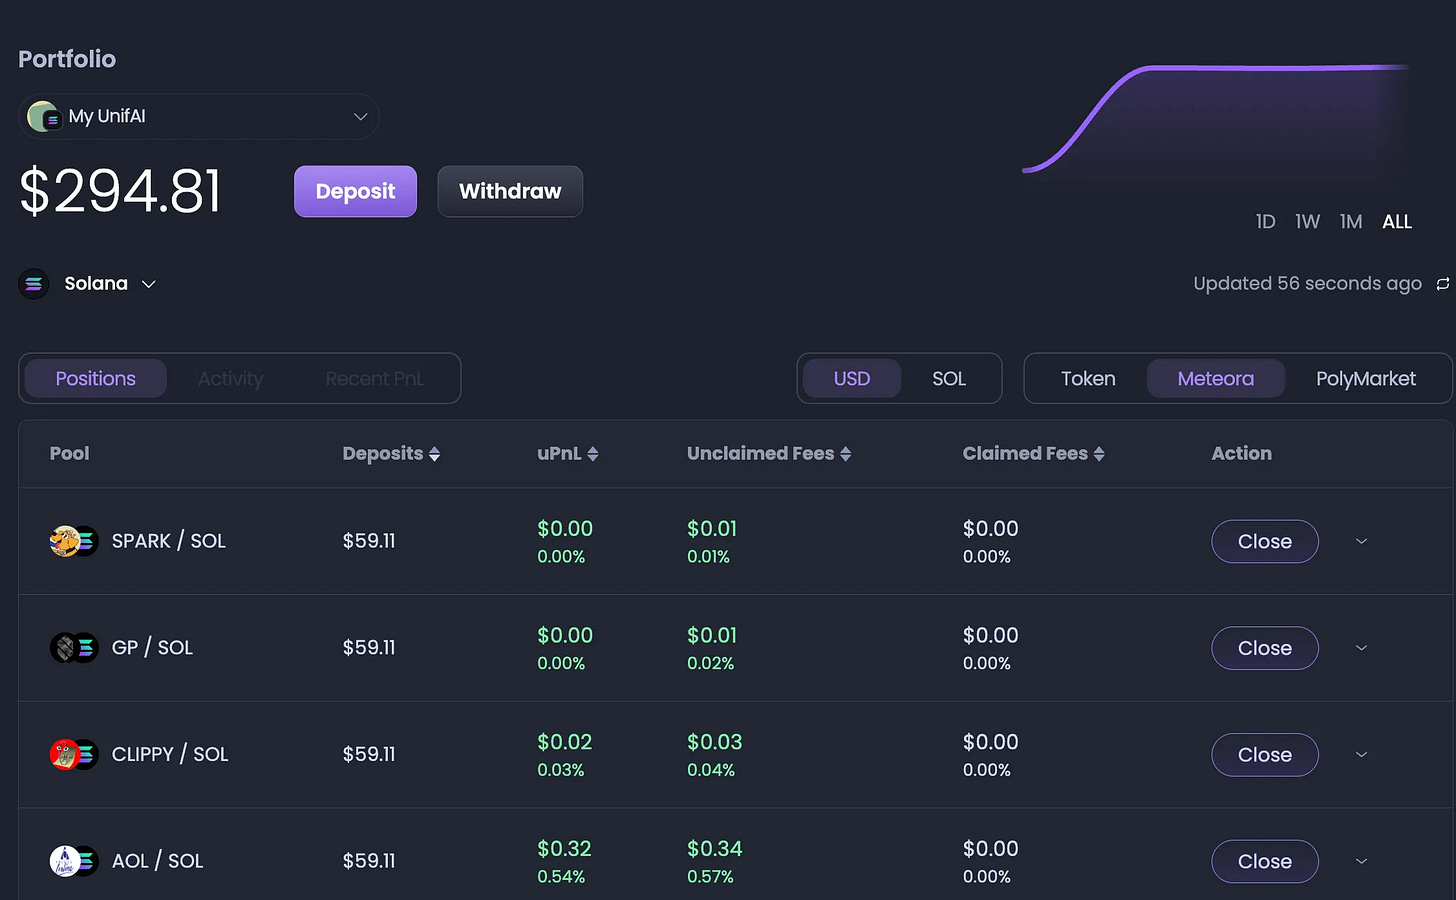This screenshot has height=900, width=1456.
Task: Click the Pool column header
Action: (x=70, y=454)
